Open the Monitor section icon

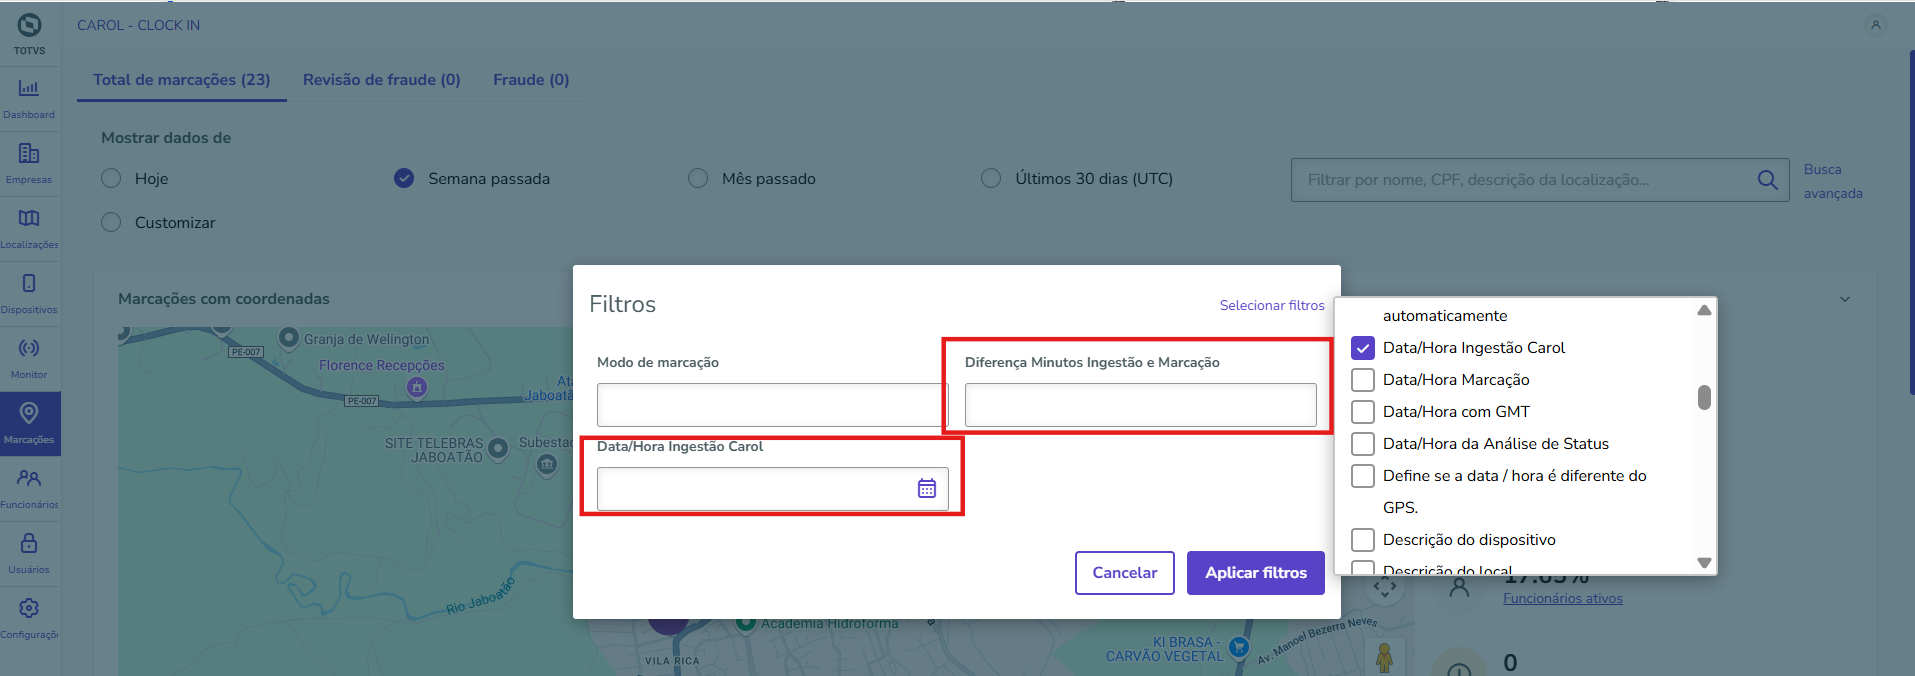coord(29,358)
